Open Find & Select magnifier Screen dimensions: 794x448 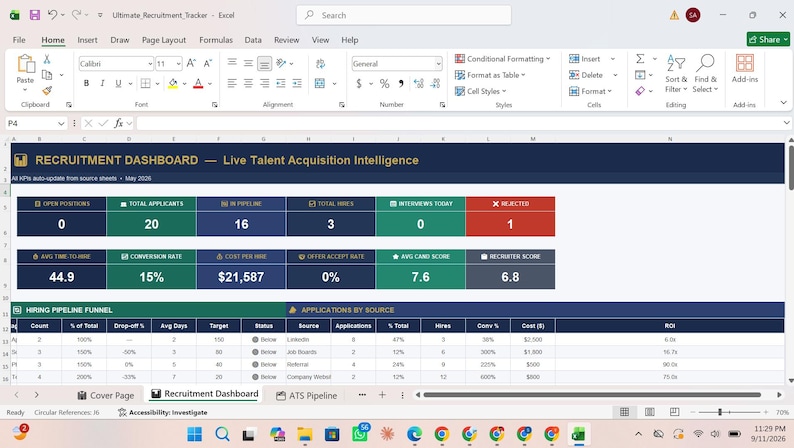(705, 73)
